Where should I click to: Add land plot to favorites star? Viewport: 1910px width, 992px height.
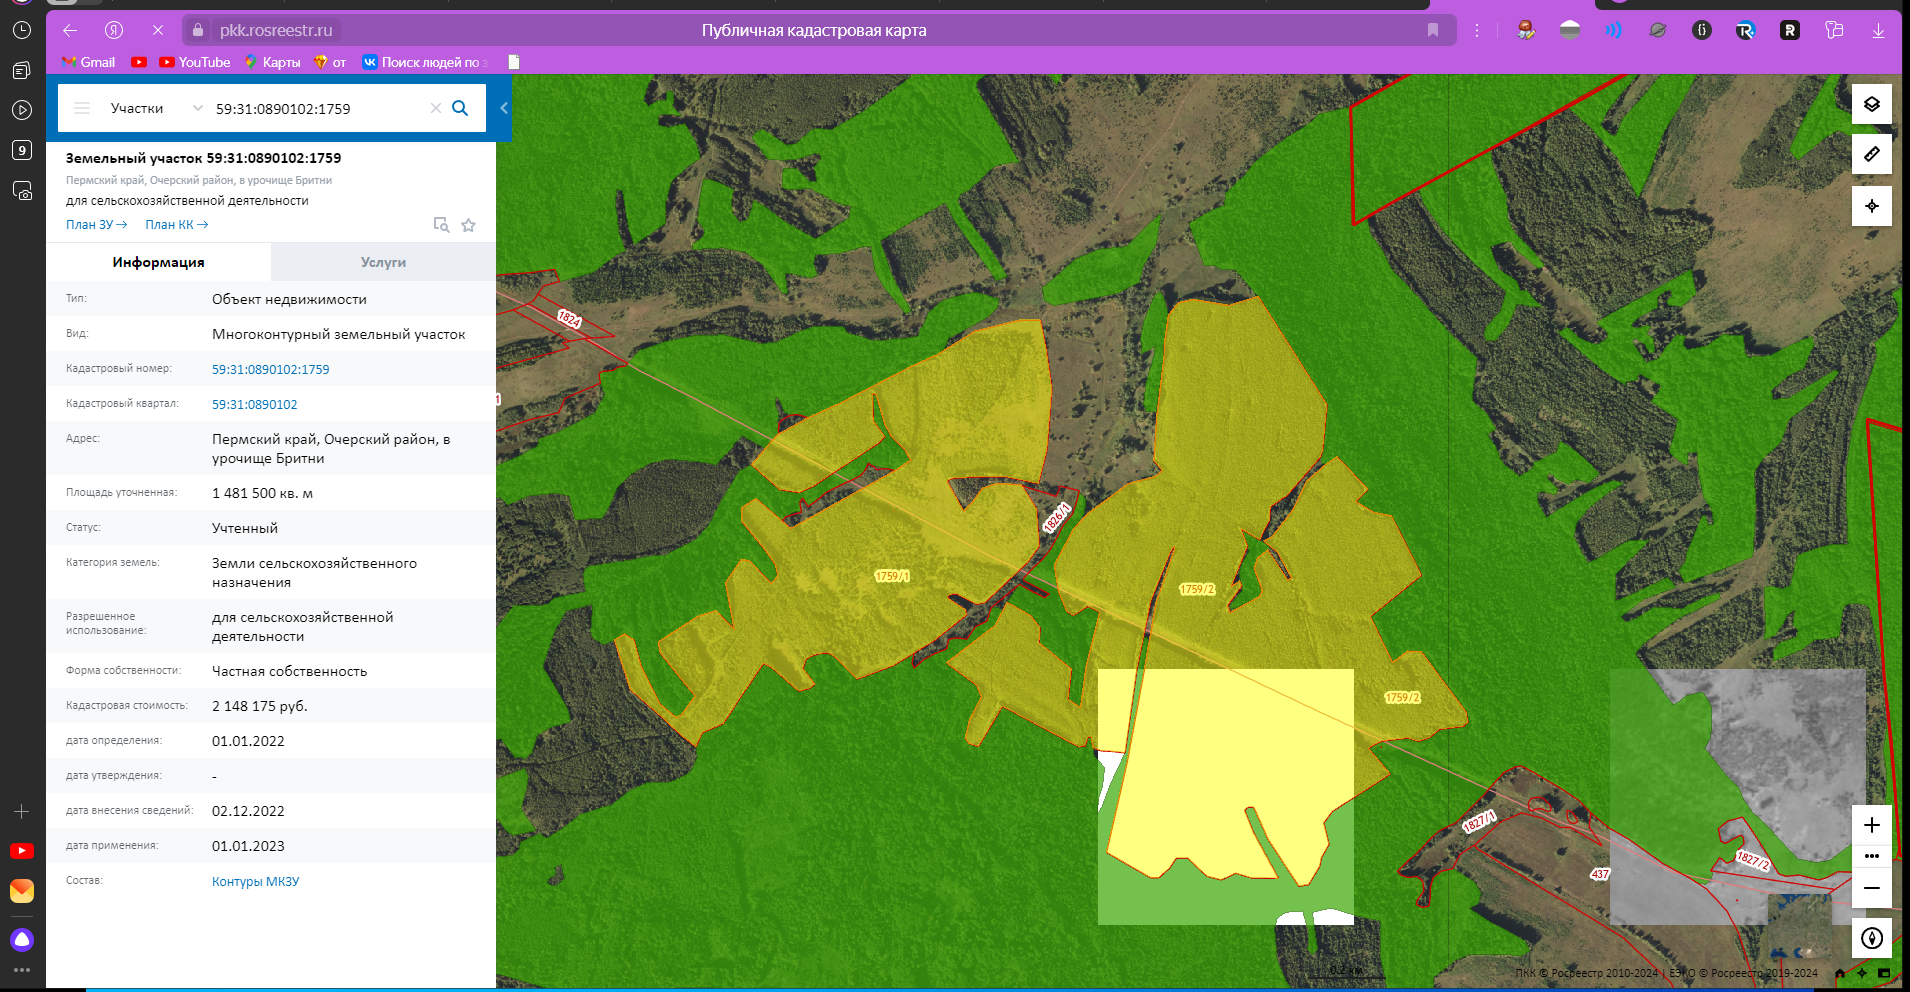pos(468,225)
